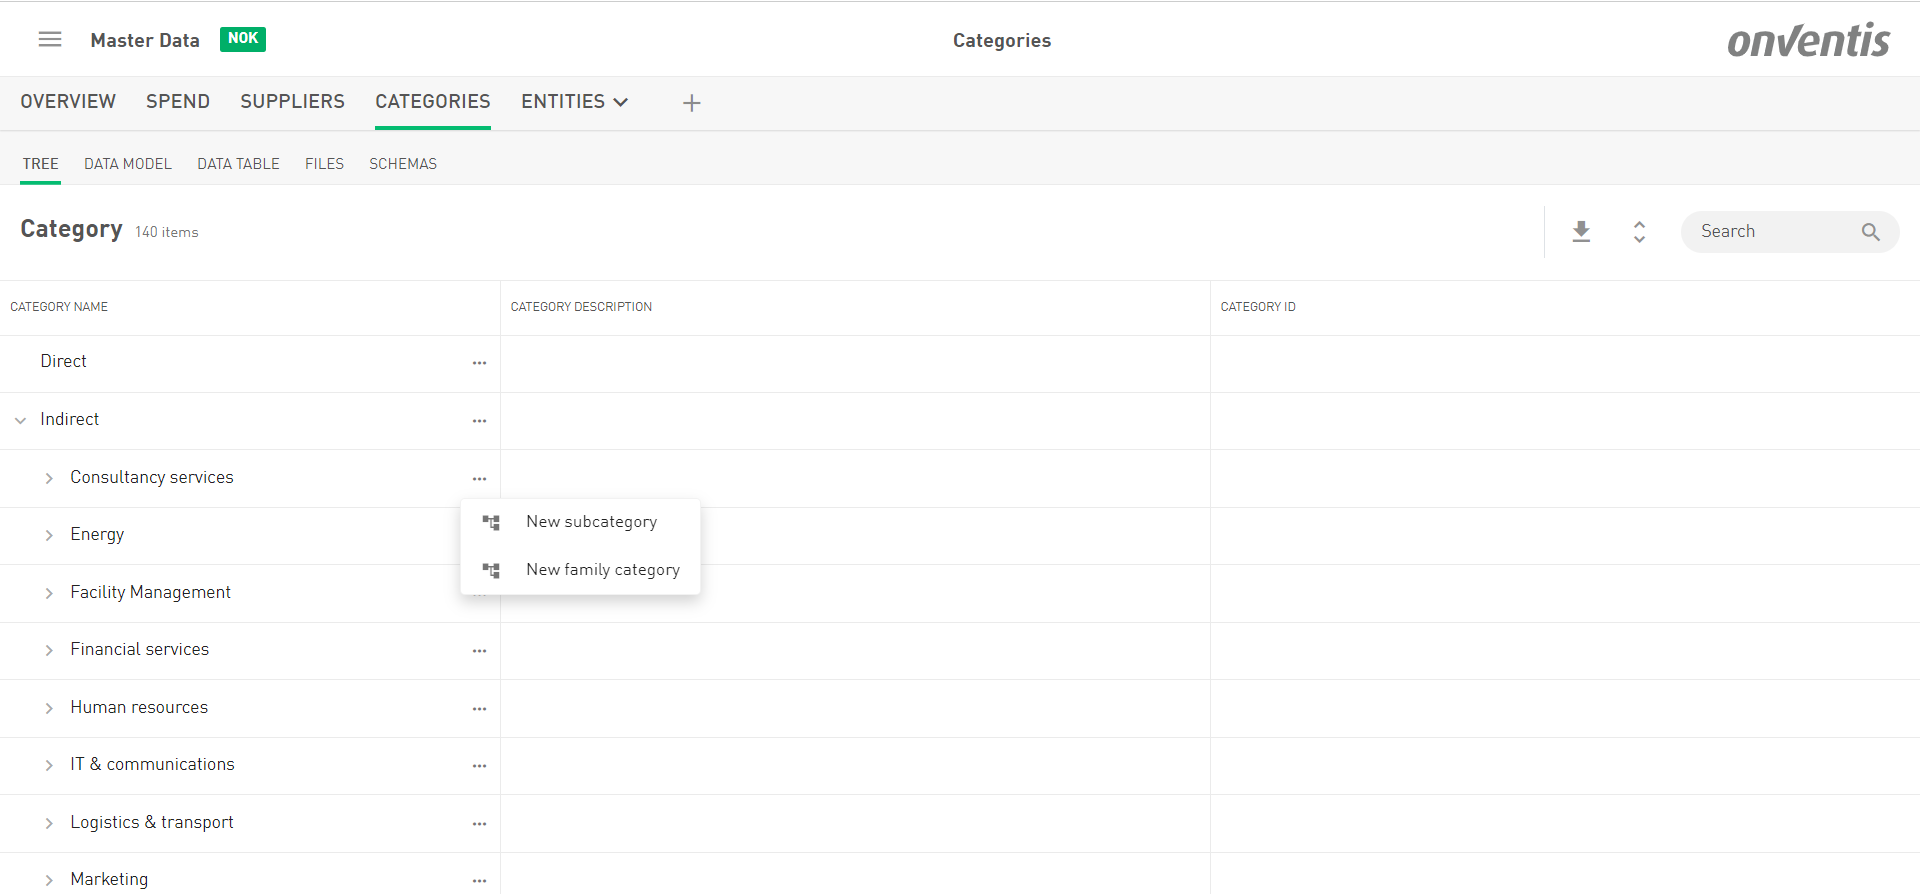This screenshot has width=1920, height=894.
Task: Open the three-dot menu for Financial services
Action: (x=479, y=651)
